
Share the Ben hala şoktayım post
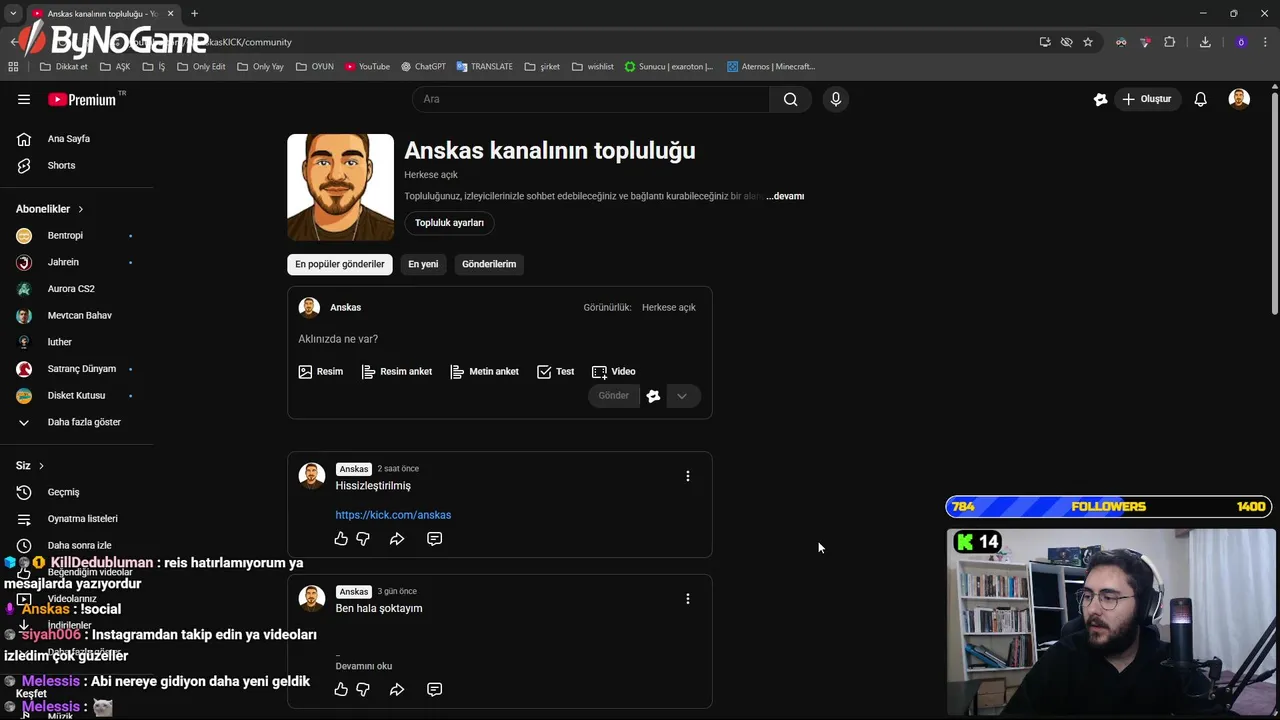click(397, 689)
